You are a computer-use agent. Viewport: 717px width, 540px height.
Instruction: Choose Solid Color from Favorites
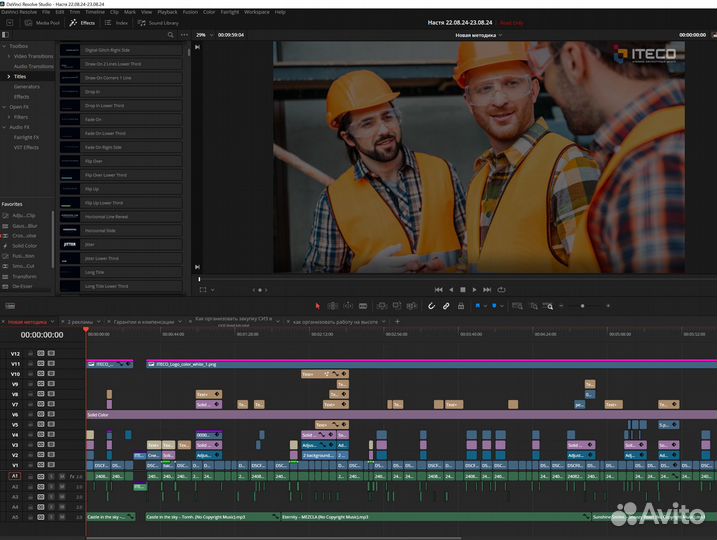24,245
